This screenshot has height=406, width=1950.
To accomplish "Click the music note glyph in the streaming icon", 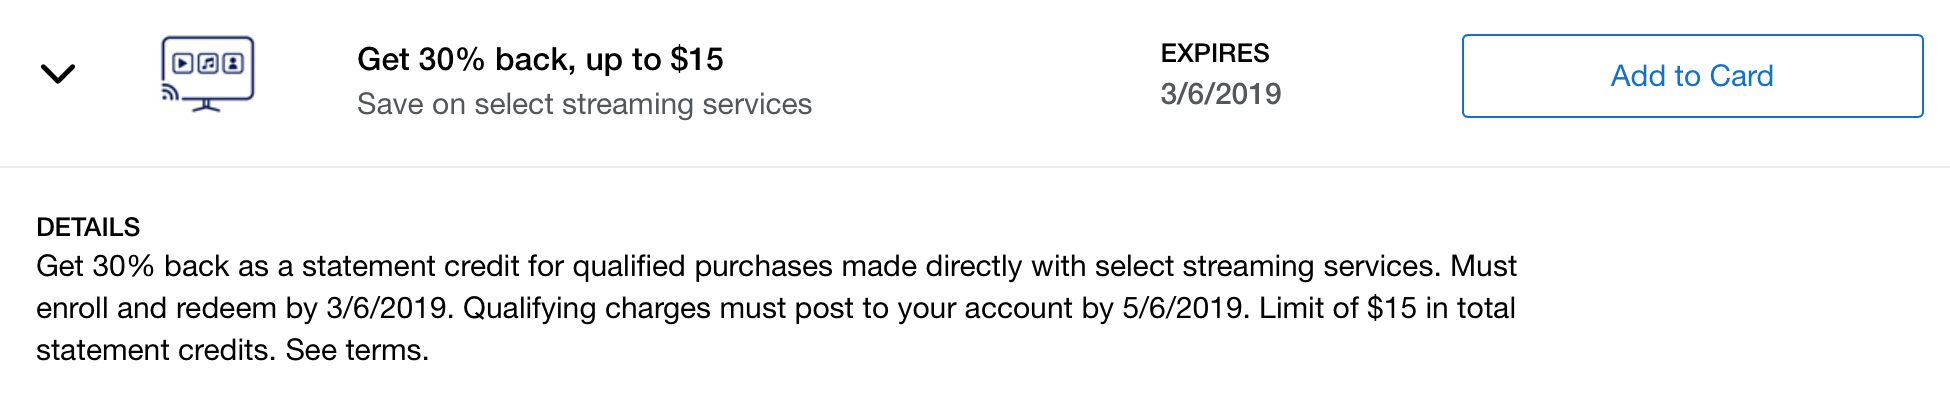I will pos(208,64).
